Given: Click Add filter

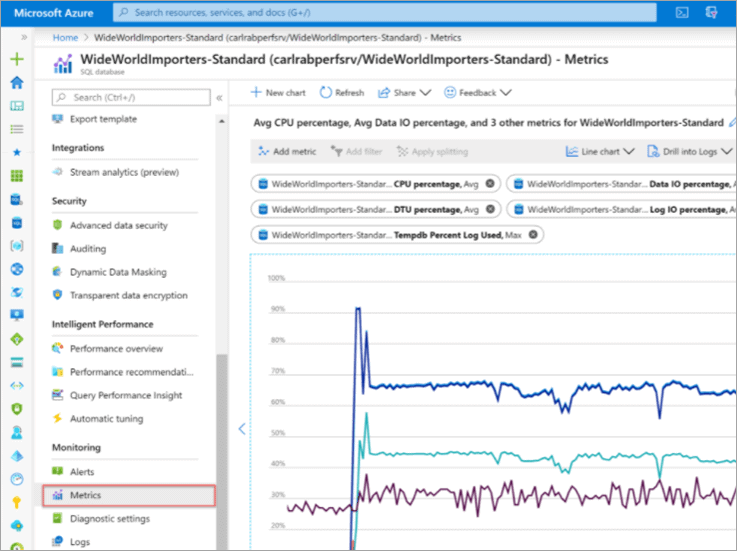Looking at the screenshot, I should pyautogui.click(x=356, y=151).
